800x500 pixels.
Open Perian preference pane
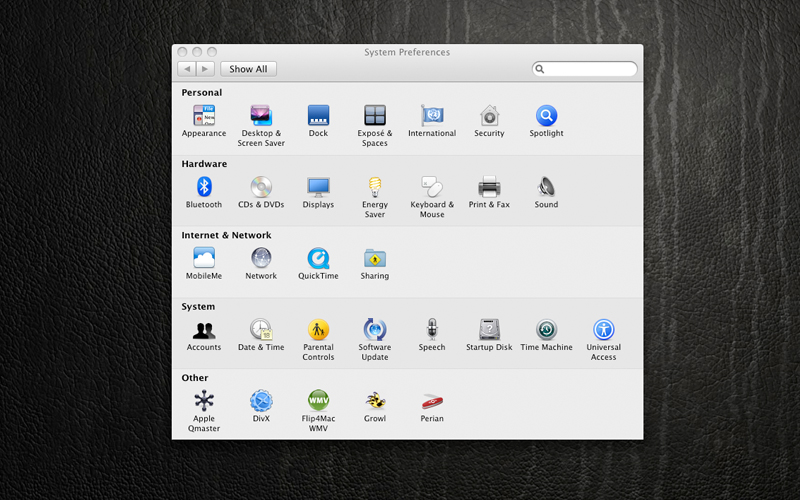[x=432, y=402]
